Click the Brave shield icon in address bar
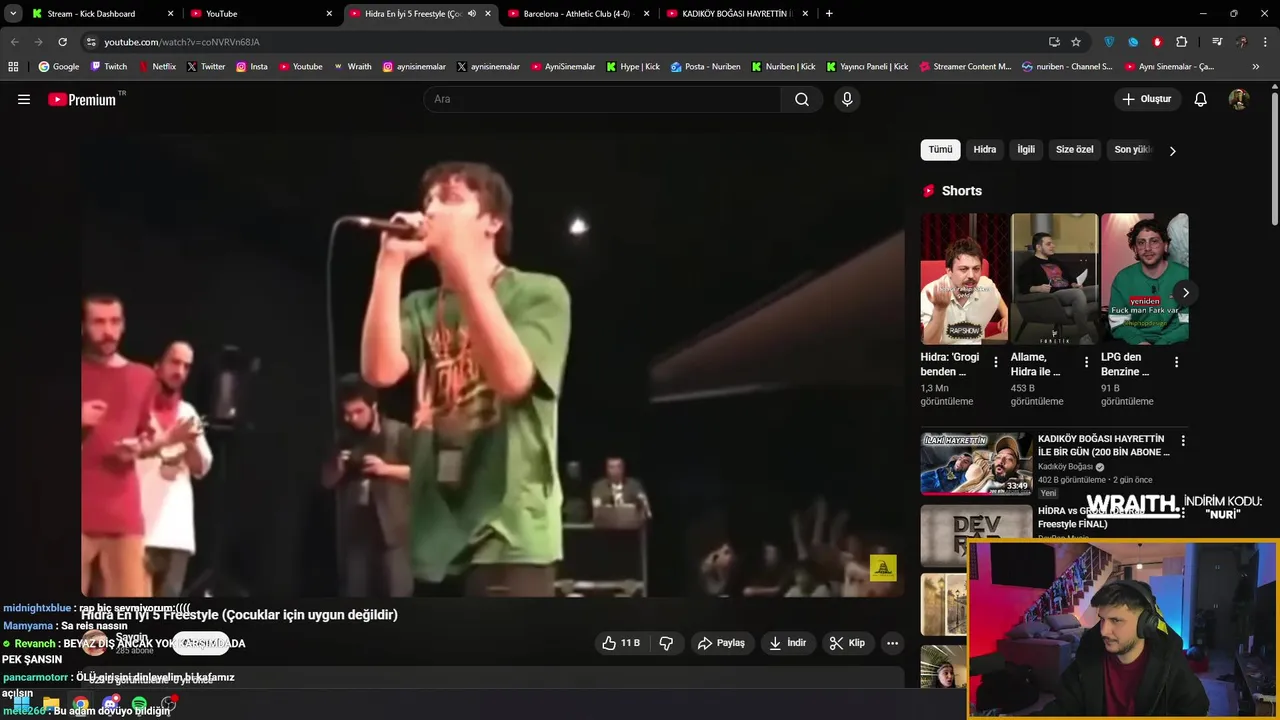1280x720 pixels. coord(1109,42)
